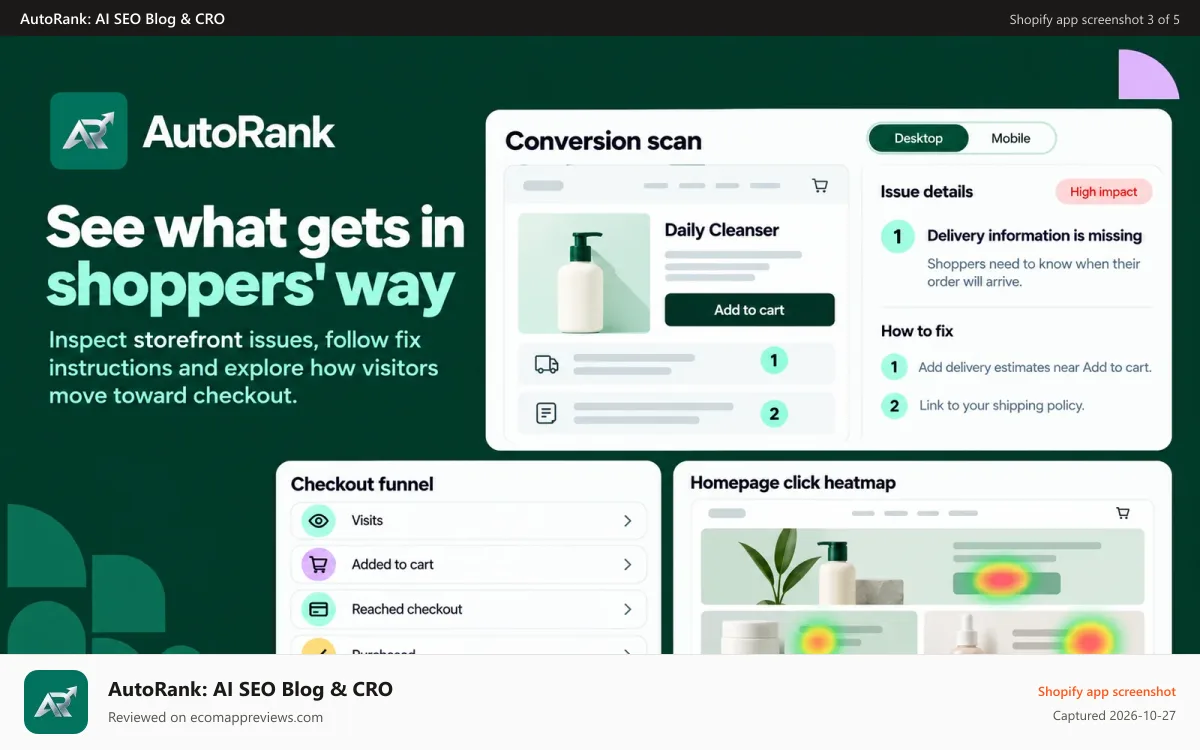
Task: Select marker 2 beside the document row
Action: (x=774, y=413)
